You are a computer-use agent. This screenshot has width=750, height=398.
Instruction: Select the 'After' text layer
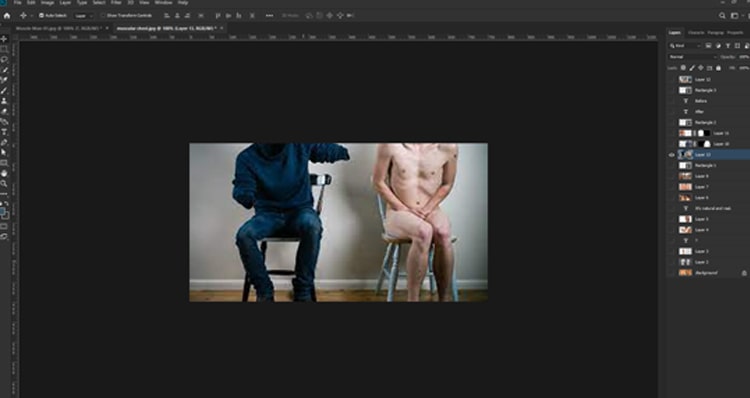click(699, 112)
